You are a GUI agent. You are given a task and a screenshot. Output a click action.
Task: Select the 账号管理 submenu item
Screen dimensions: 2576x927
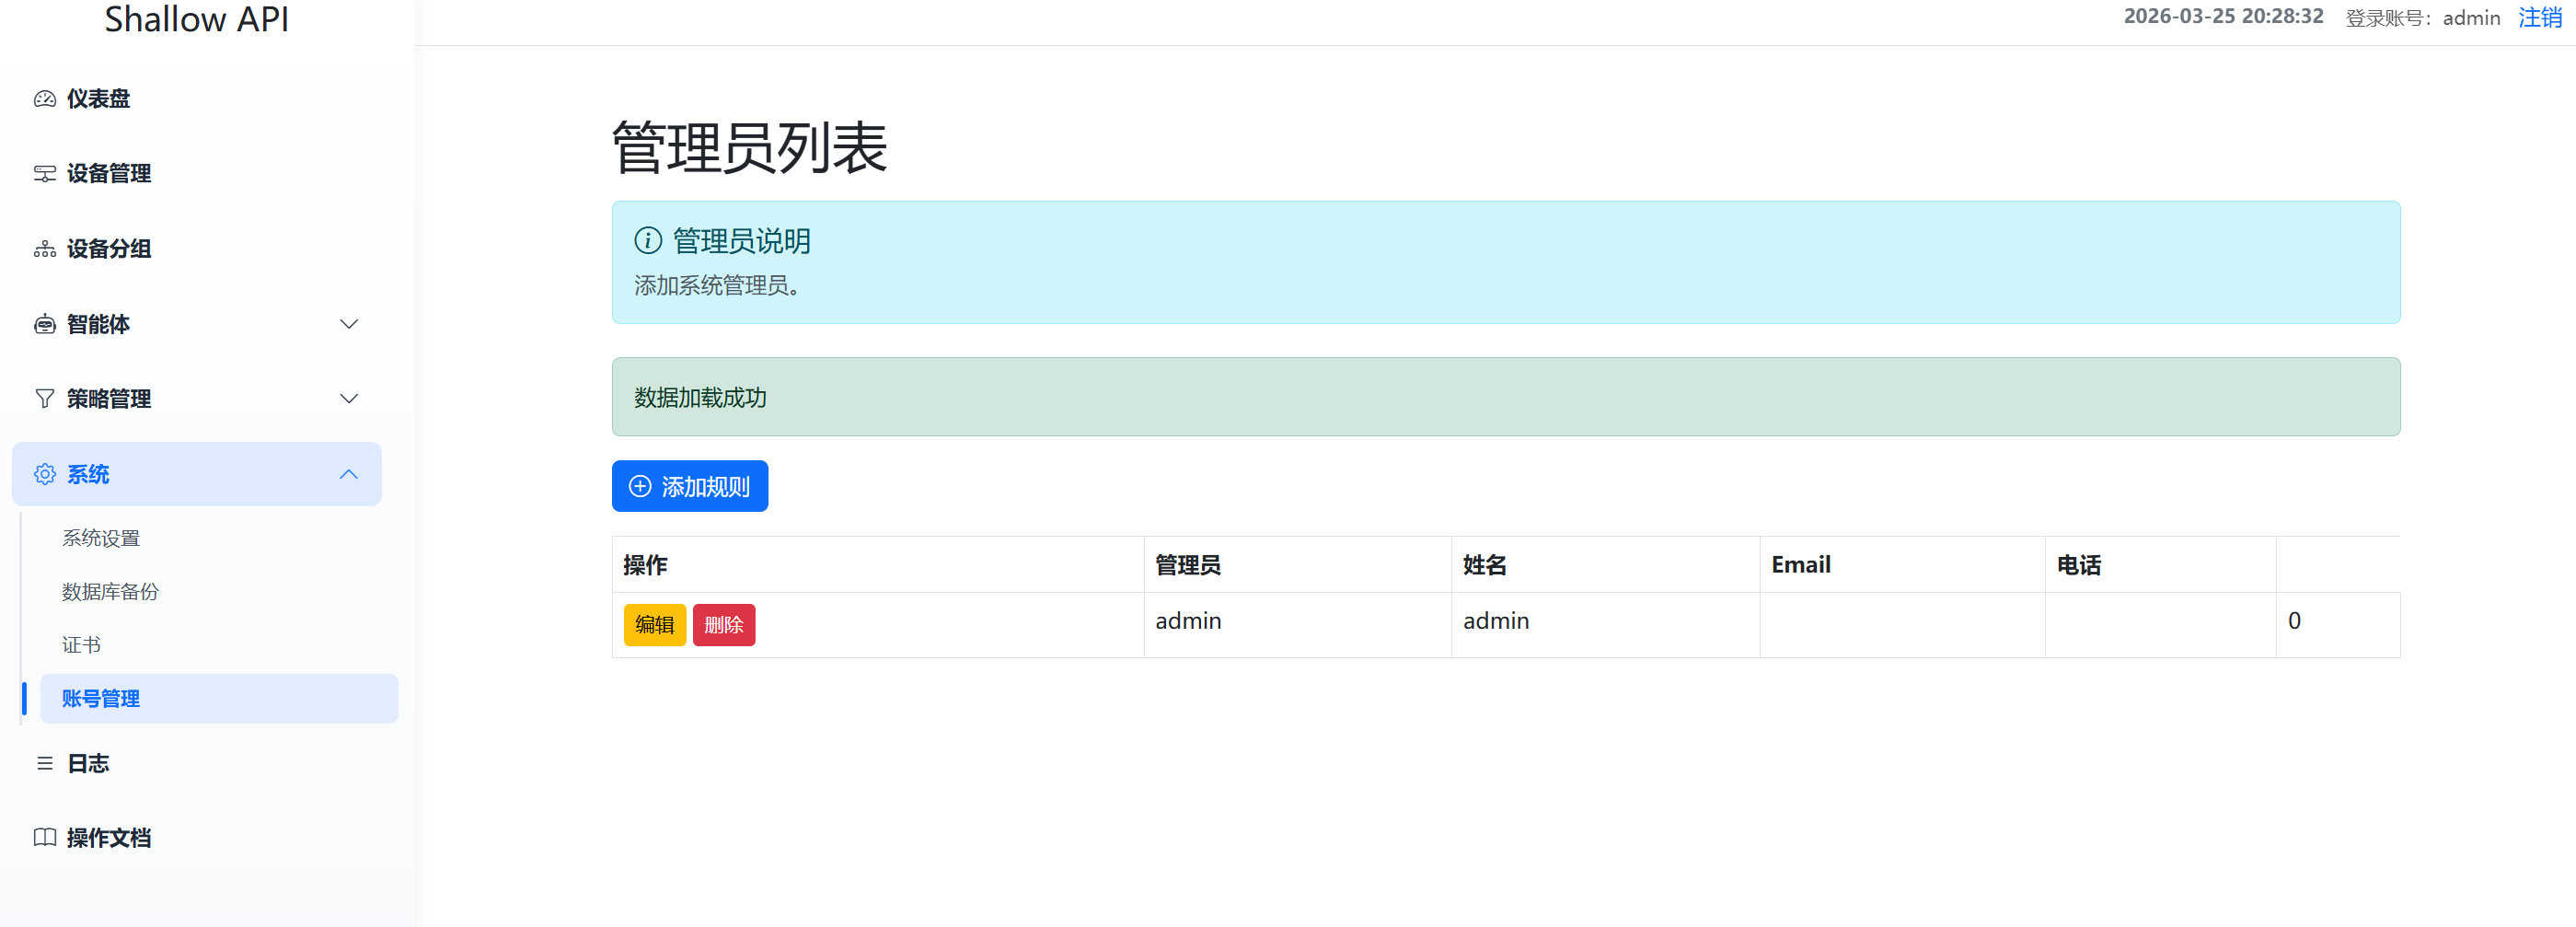(101, 699)
